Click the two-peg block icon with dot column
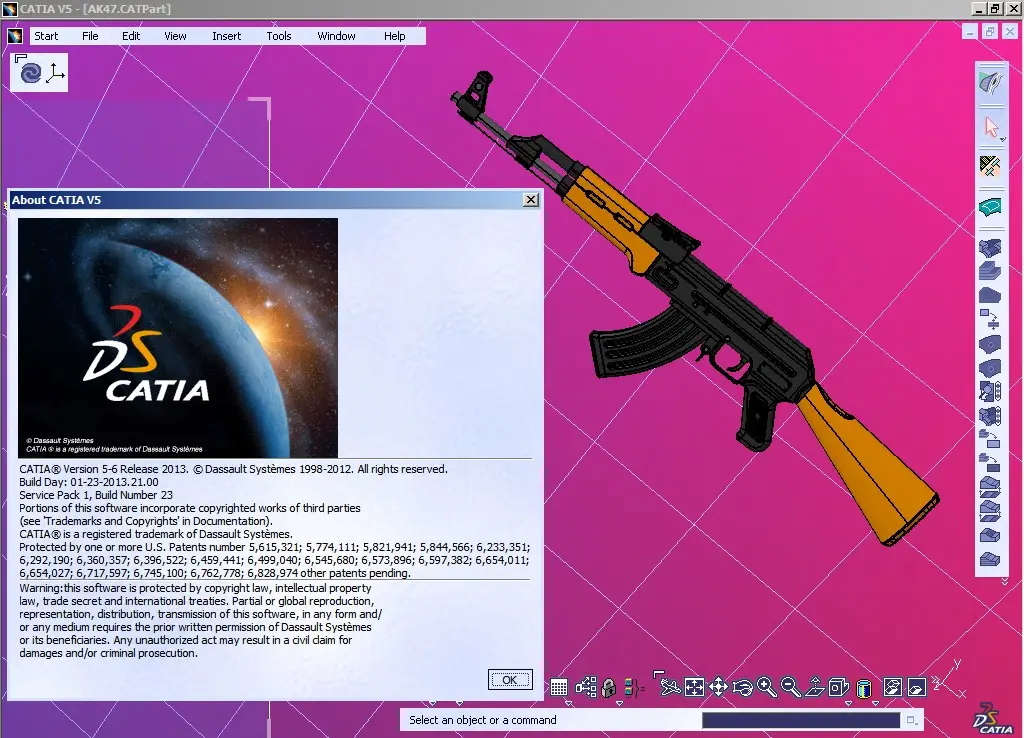Screen dimensions: 1024x738 [x=990, y=415]
